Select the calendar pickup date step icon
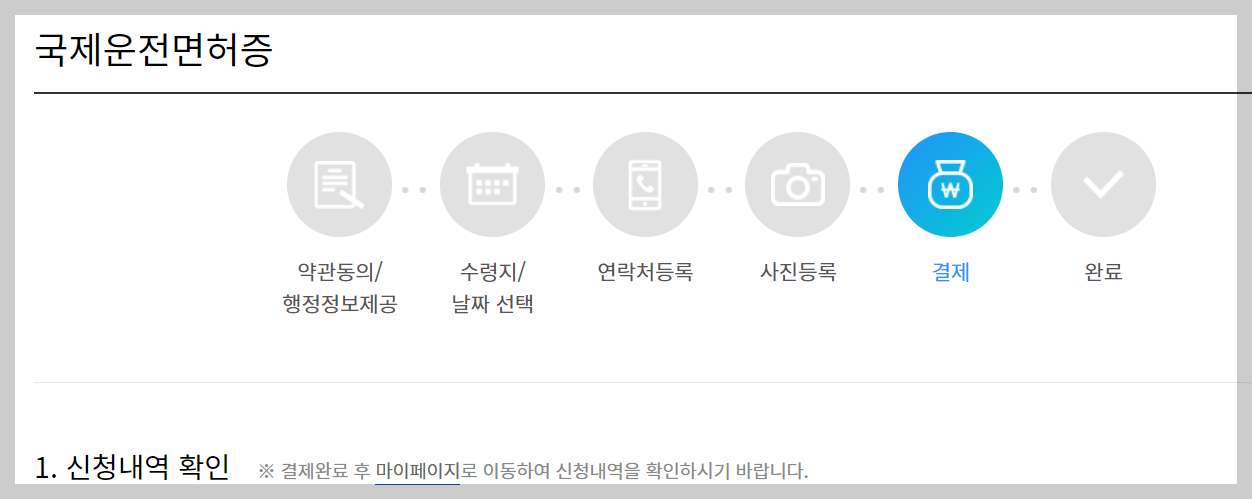Viewport: 1252px width, 499px height. tap(492, 185)
